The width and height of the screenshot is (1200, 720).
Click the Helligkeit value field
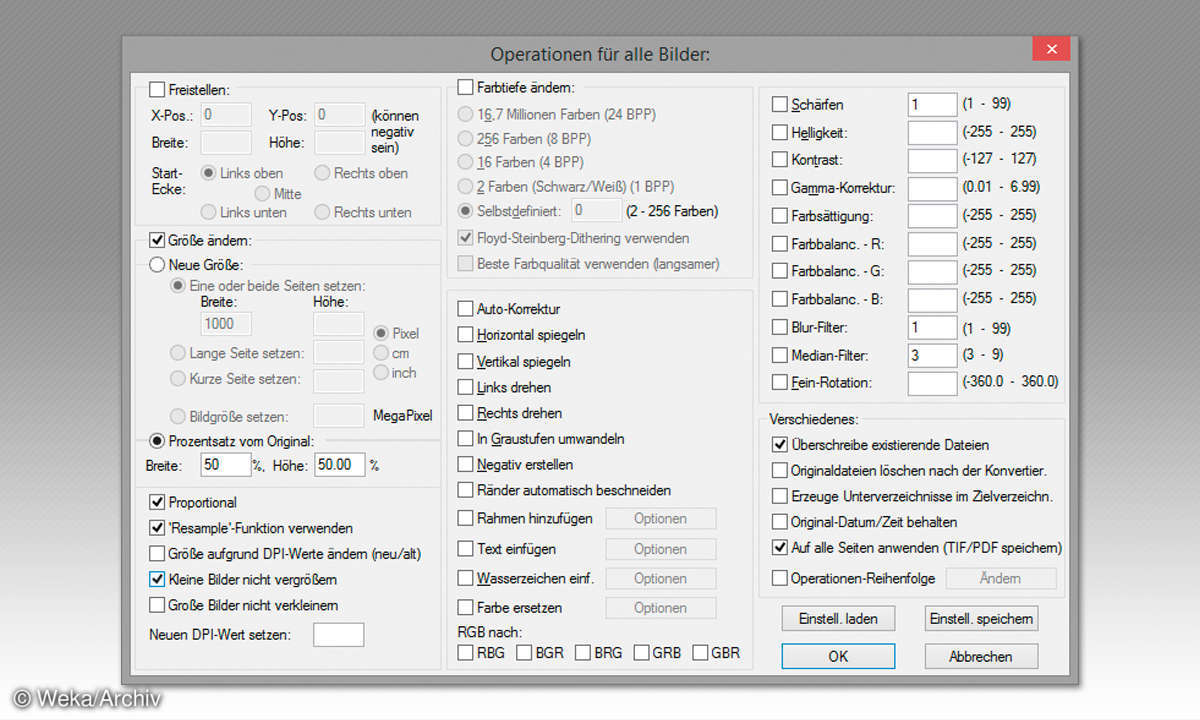point(932,132)
